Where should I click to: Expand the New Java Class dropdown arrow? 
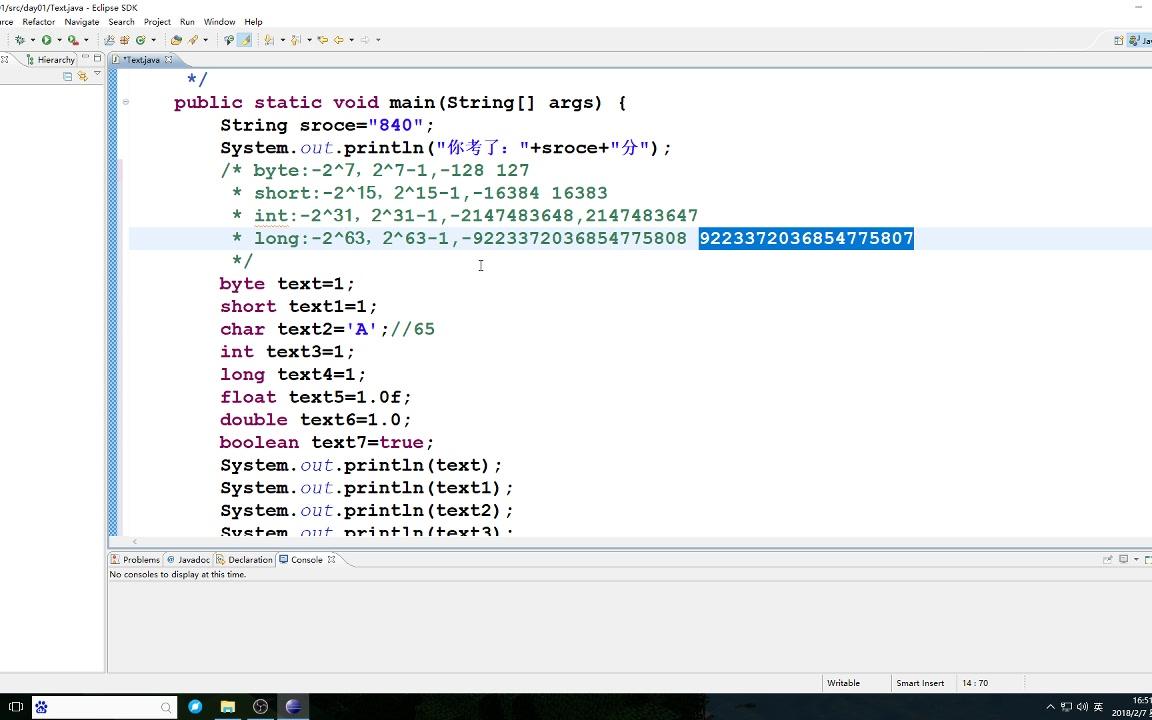(x=153, y=40)
